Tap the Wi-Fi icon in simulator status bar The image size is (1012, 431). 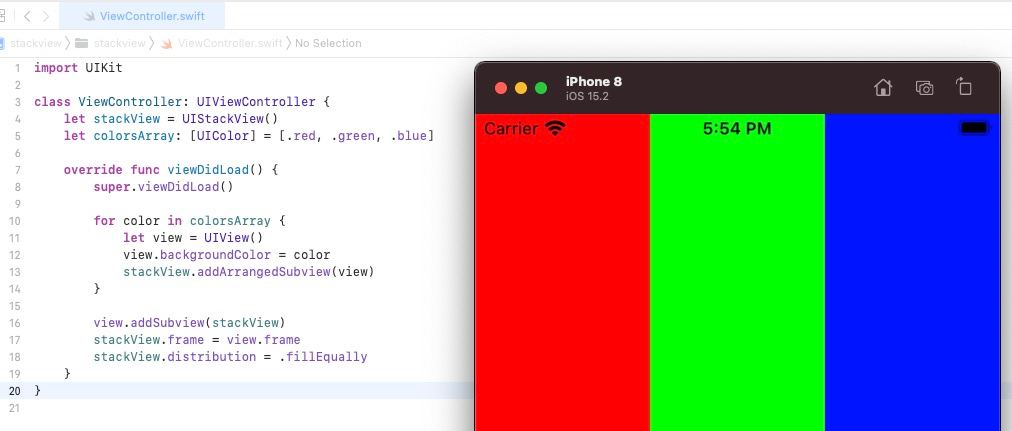pyautogui.click(x=555, y=128)
